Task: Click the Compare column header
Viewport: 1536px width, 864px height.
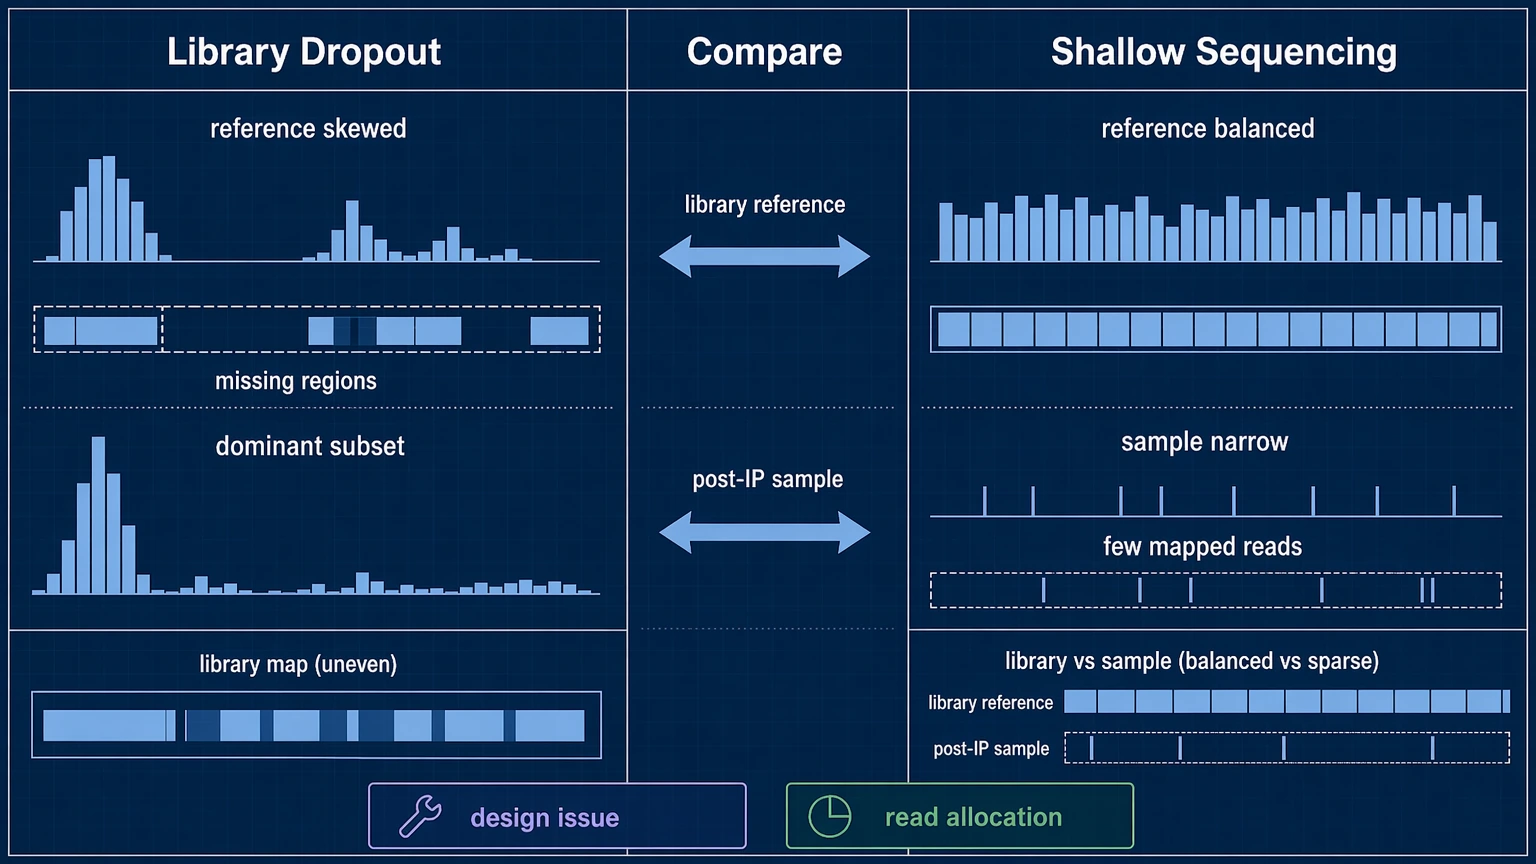Action: 765,52
